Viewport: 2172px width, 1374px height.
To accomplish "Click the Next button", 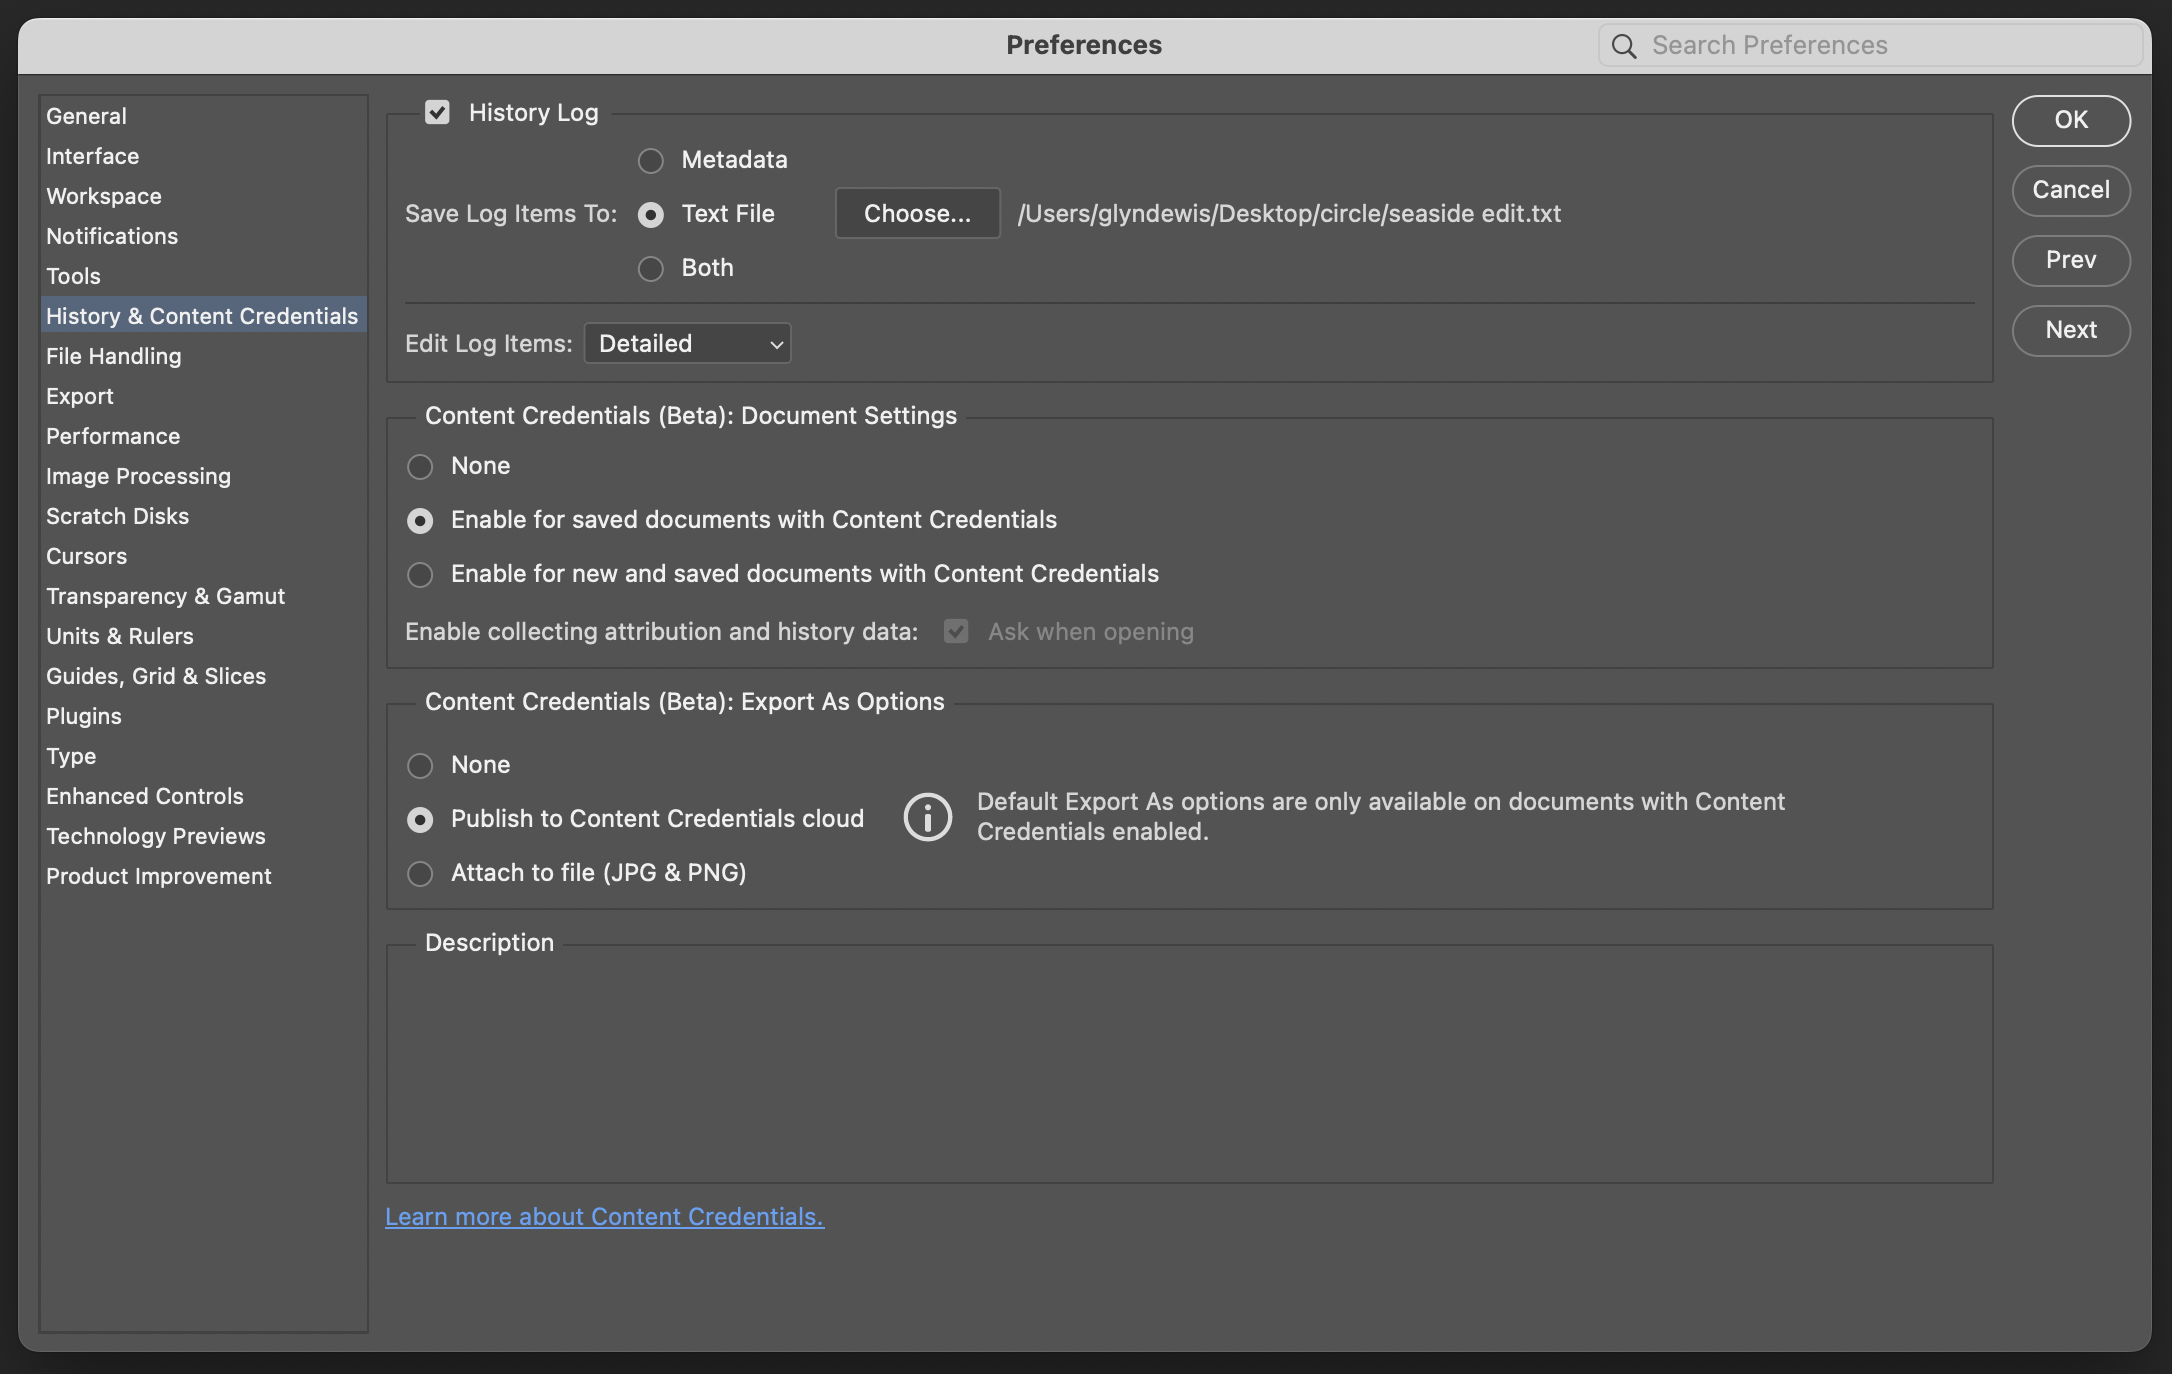I will click(2070, 330).
